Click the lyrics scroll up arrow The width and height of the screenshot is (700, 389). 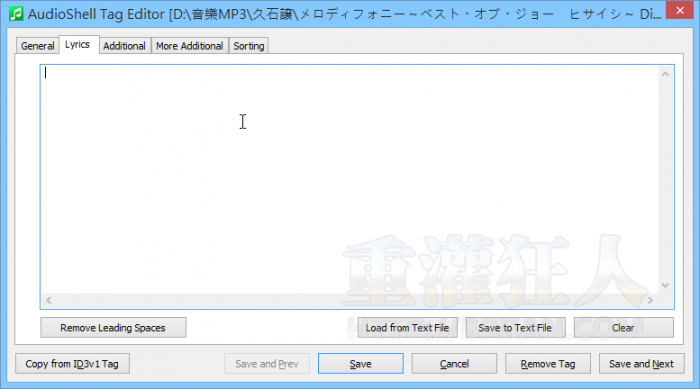click(x=665, y=74)
